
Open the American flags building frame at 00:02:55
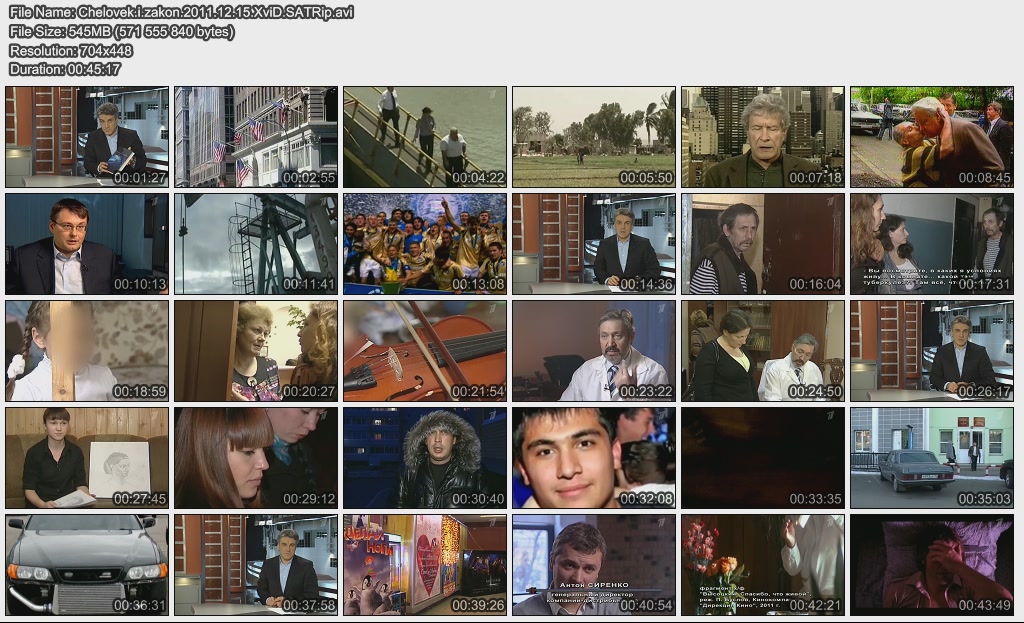point(256,137)
